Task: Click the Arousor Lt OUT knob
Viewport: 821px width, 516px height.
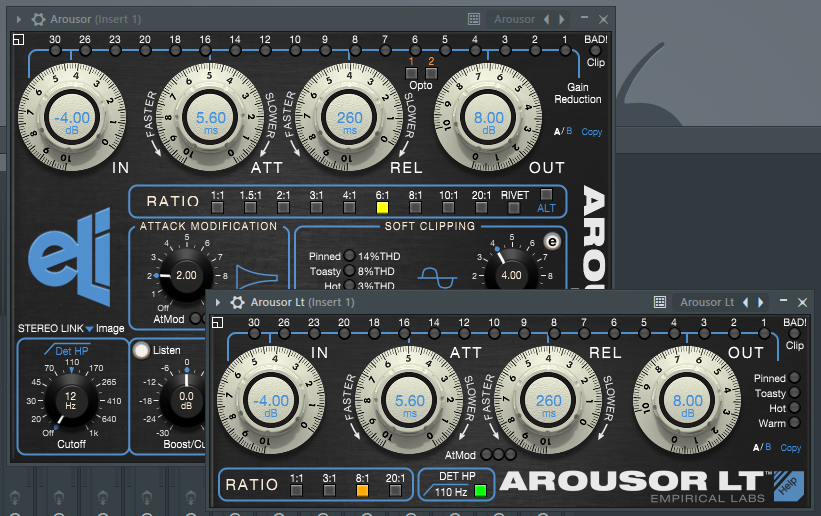Action: [687, 401]
